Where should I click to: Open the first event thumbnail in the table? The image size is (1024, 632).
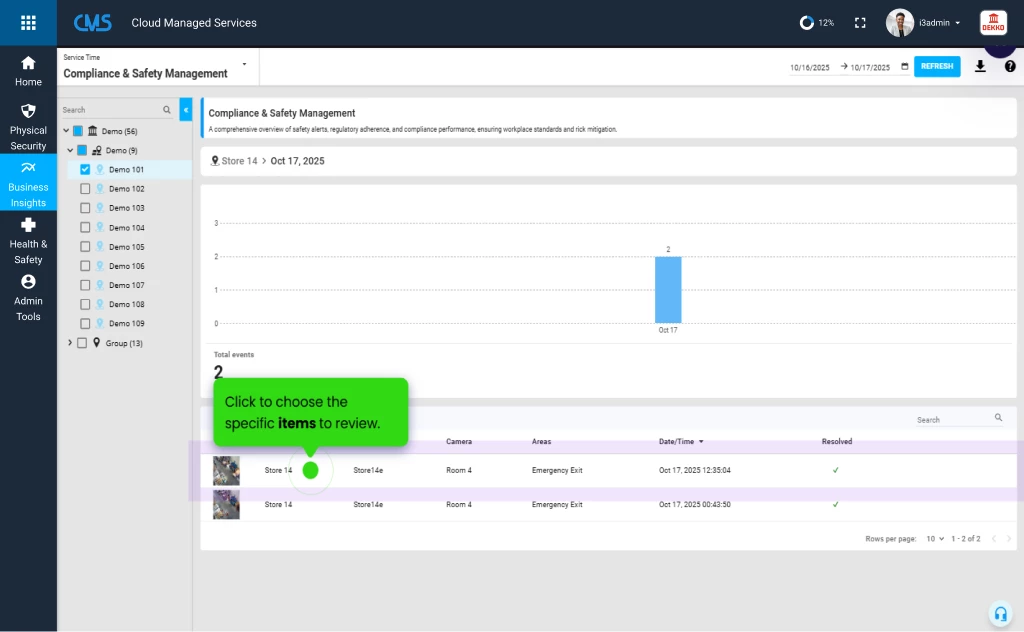(226, 470)
